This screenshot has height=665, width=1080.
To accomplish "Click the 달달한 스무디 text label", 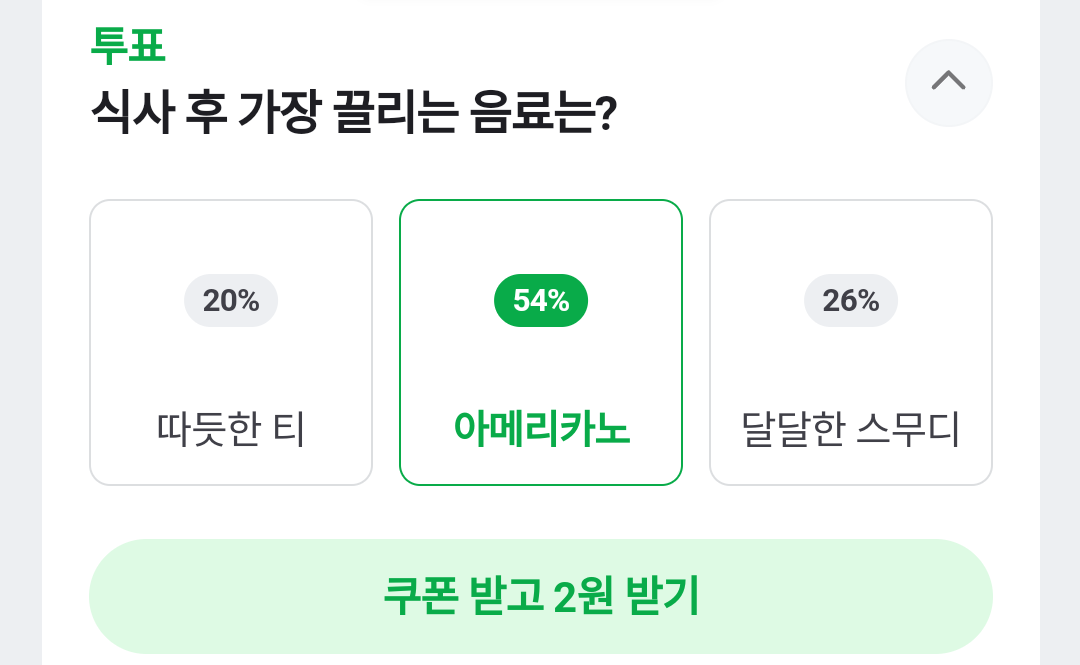I will pos(851,430).
